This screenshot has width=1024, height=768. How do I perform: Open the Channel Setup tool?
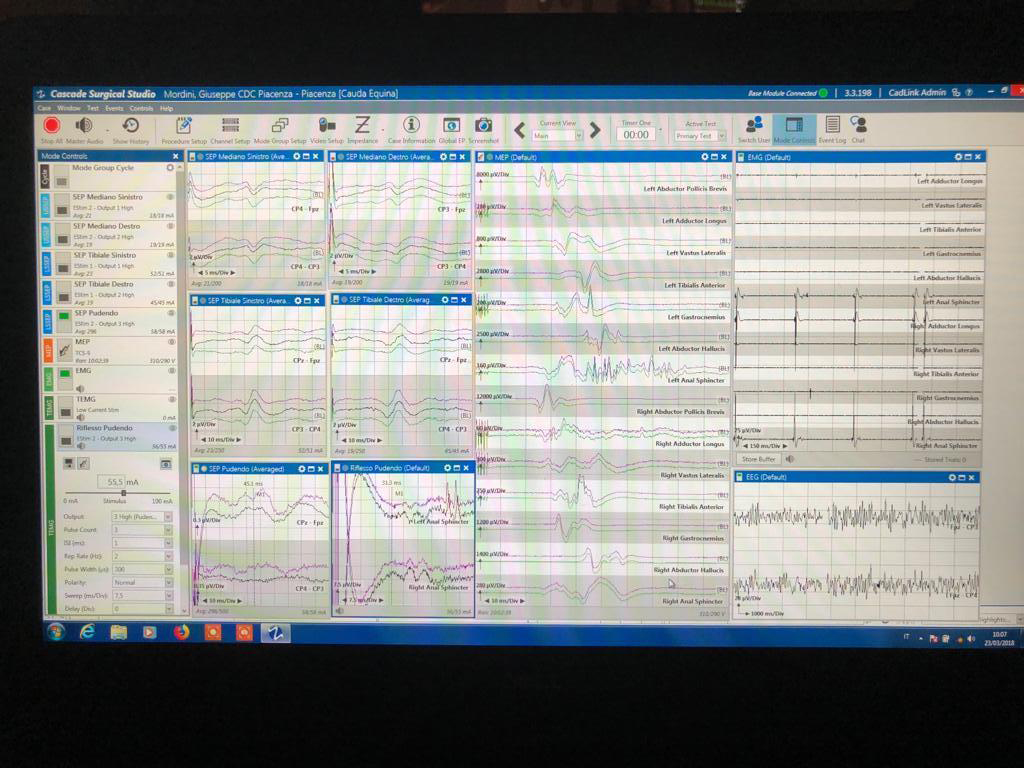230,127
